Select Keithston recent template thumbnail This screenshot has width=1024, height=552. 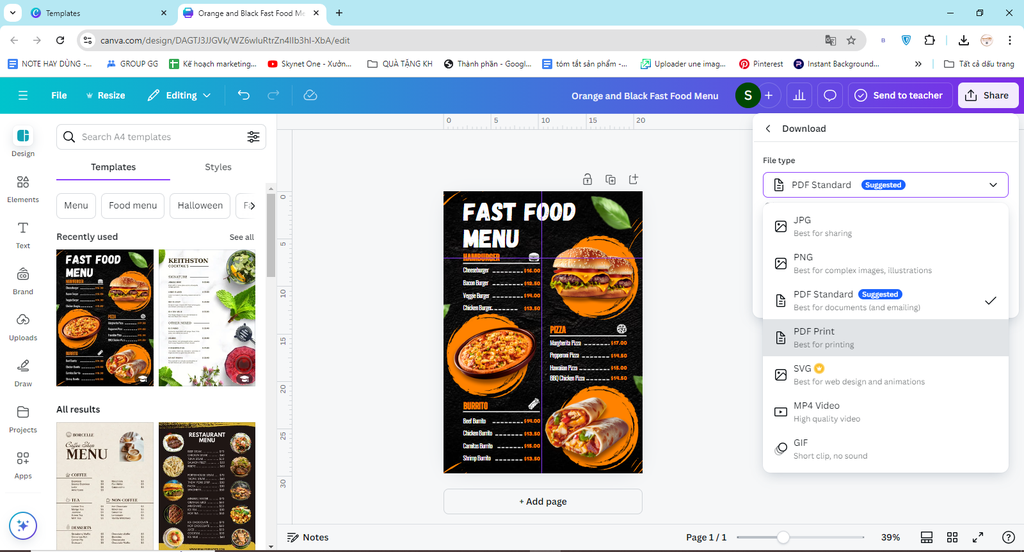[207, 317]
